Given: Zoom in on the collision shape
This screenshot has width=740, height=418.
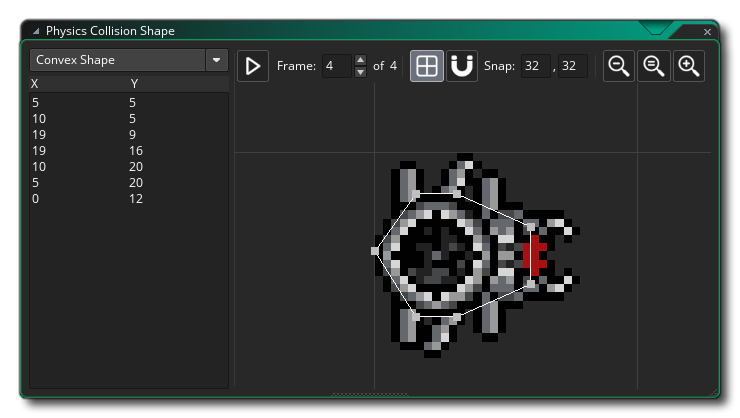Looking at the screenshot, I should pos(688,66).
